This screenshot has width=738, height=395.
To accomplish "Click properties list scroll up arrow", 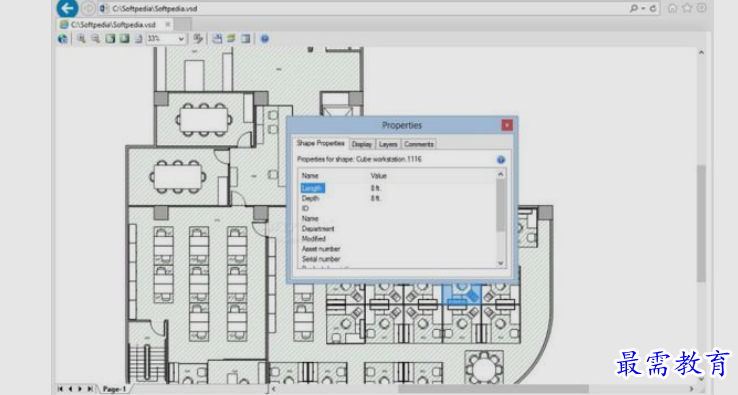I will (x=501, y=175).
